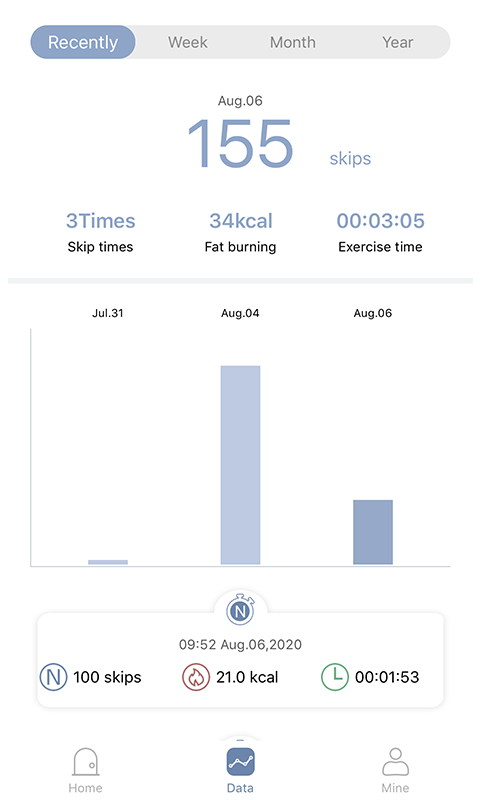Viewport: 480px width, 800px height.
Task: Tap the stopwatch N mode icon
Action: coord(240,610)
